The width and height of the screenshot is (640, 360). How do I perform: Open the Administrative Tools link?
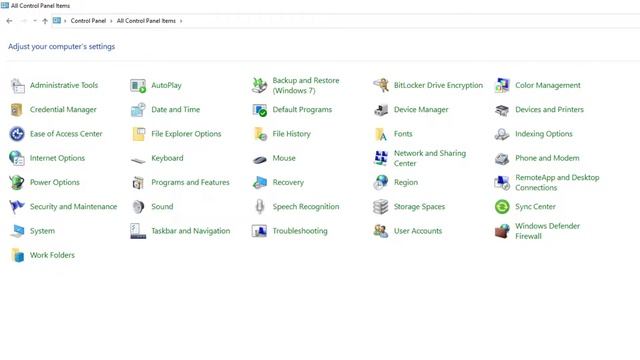(x=64, y=85)
